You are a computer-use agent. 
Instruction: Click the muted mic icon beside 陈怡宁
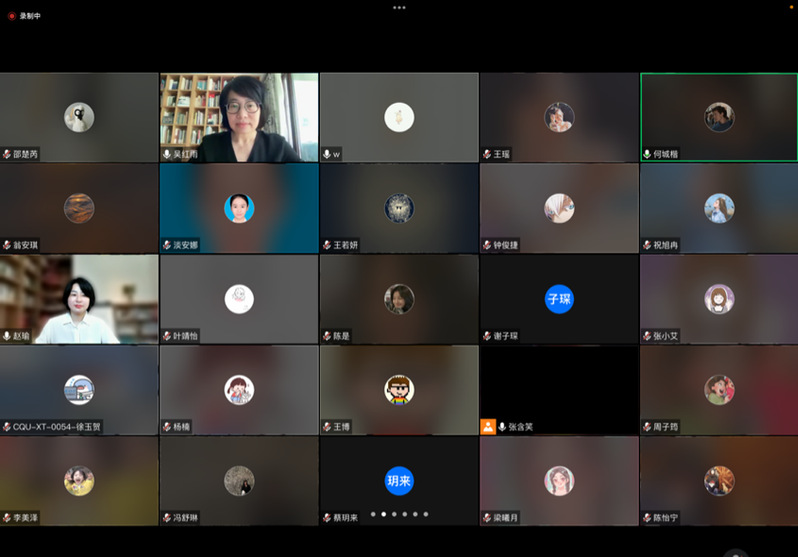click(647, 518)
